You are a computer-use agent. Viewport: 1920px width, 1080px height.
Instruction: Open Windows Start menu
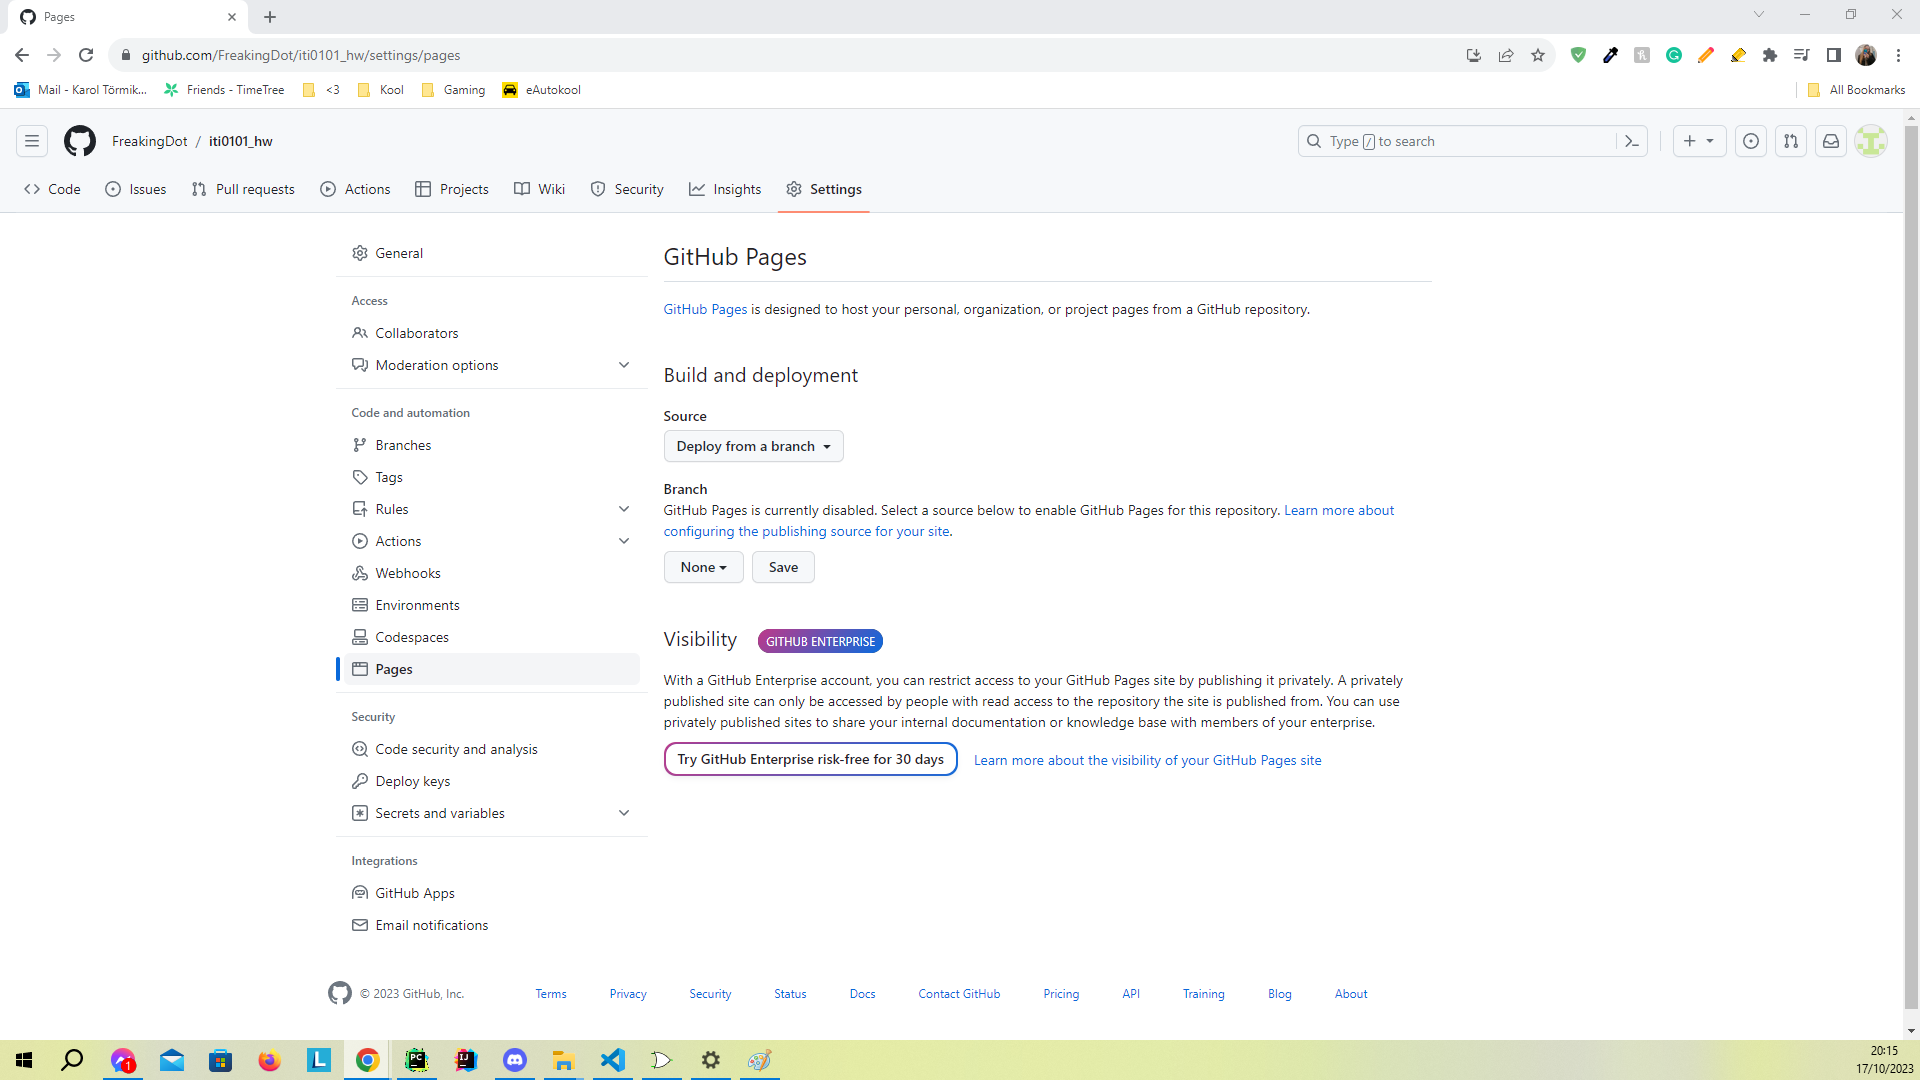tap(24, 1060)
